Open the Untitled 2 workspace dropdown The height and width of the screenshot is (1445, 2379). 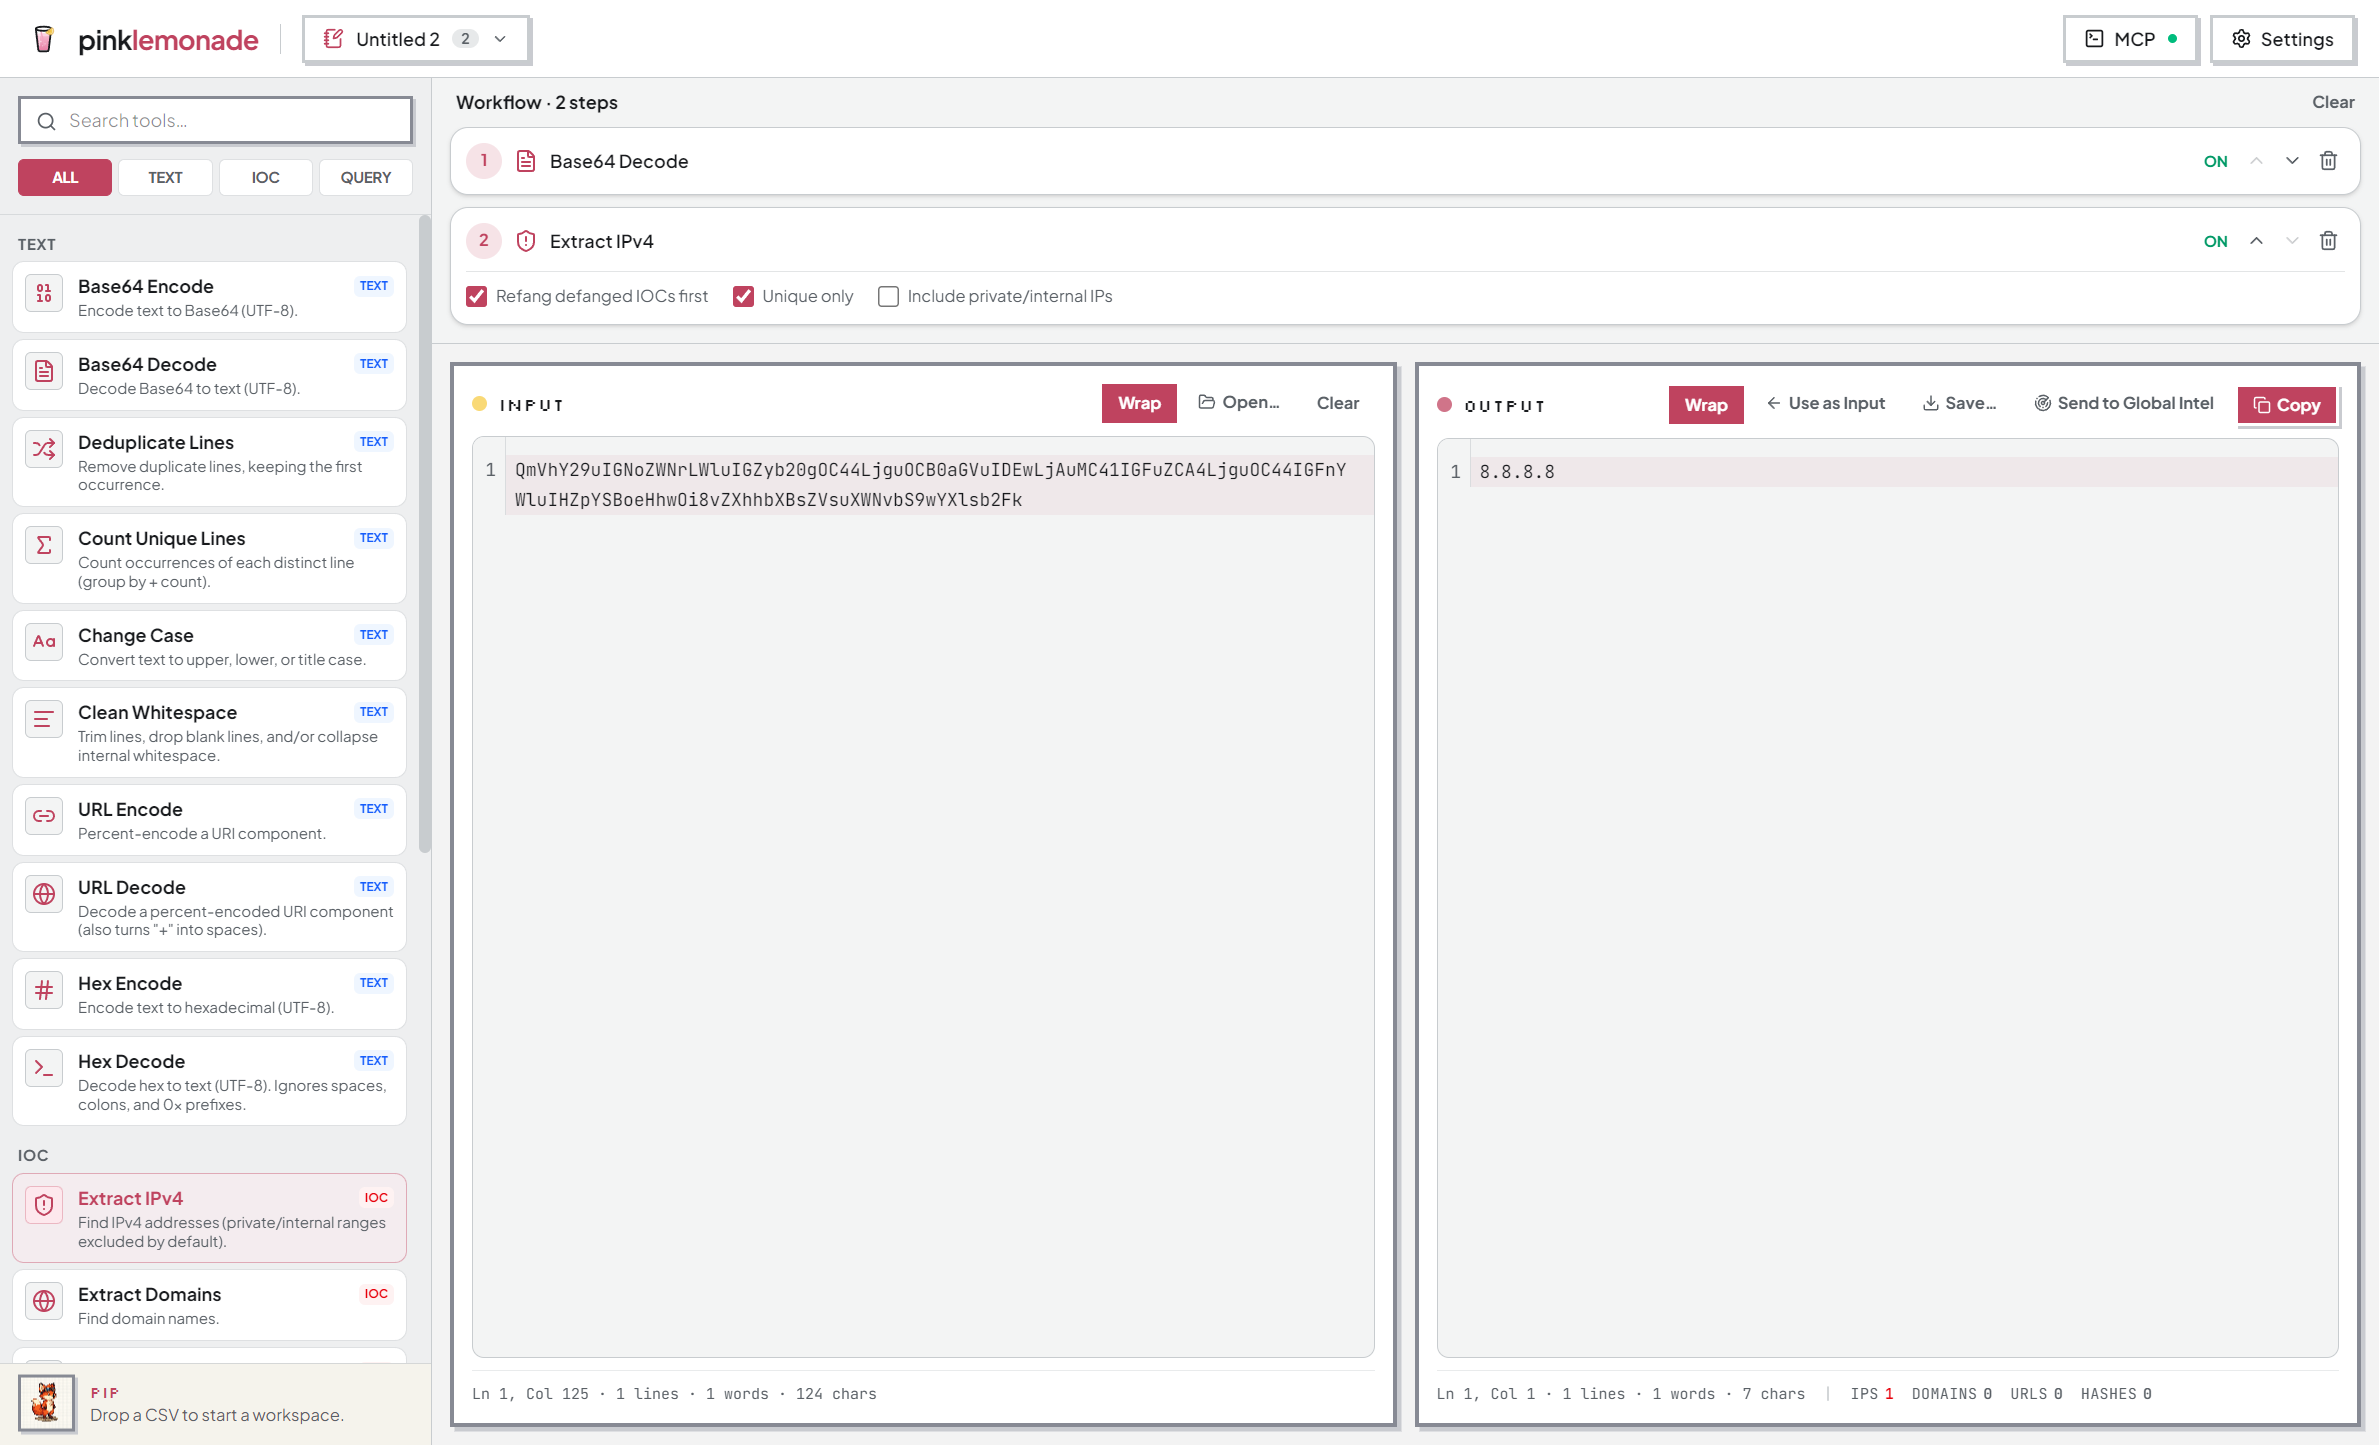coord(416,39)
